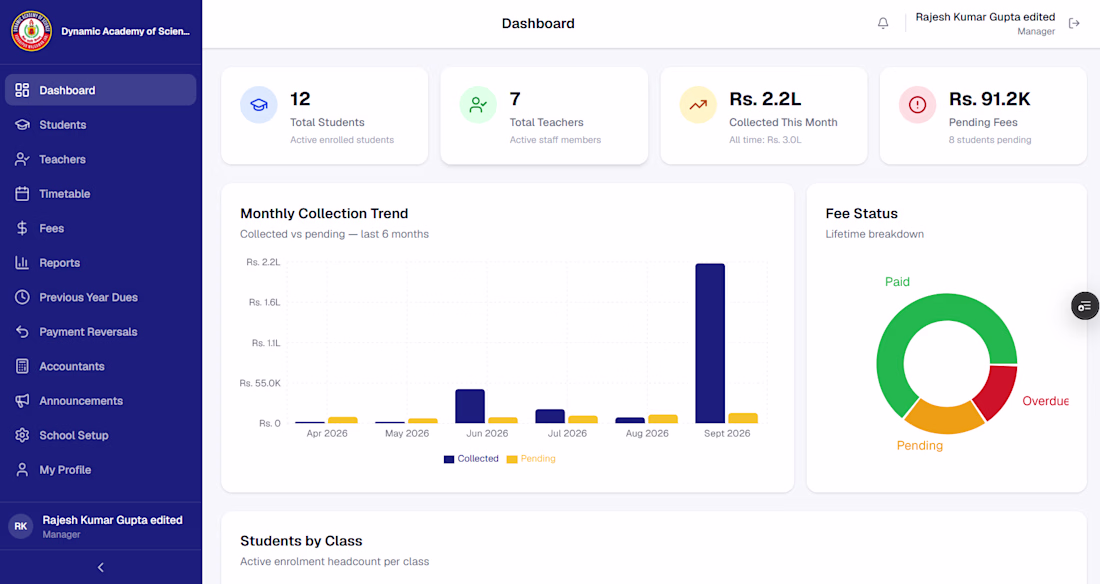Click the Sept 2026 pending yellow bar
Image resolution: width=1100 pixels, height=584 pixels.
point(743,418)
